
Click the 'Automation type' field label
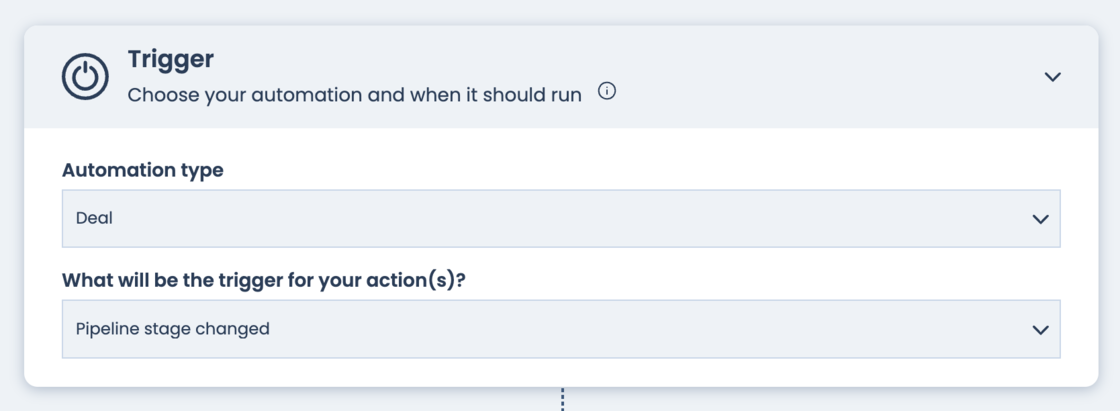[x=142, y=170]
